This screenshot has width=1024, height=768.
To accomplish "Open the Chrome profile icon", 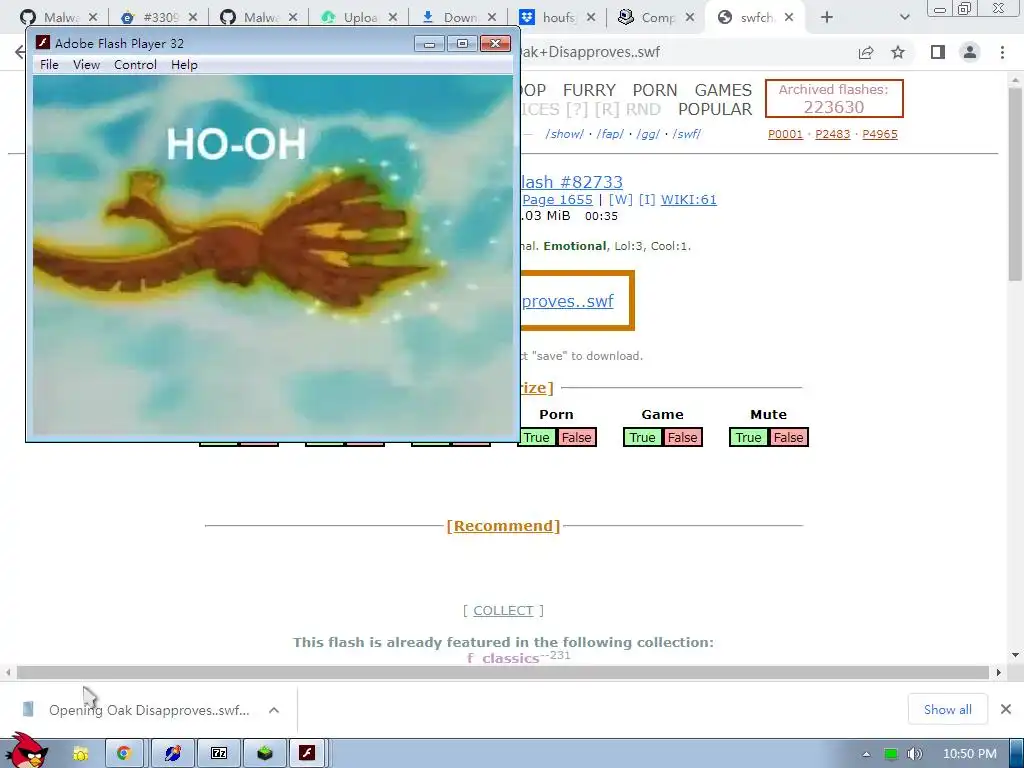I will [970, 52].
